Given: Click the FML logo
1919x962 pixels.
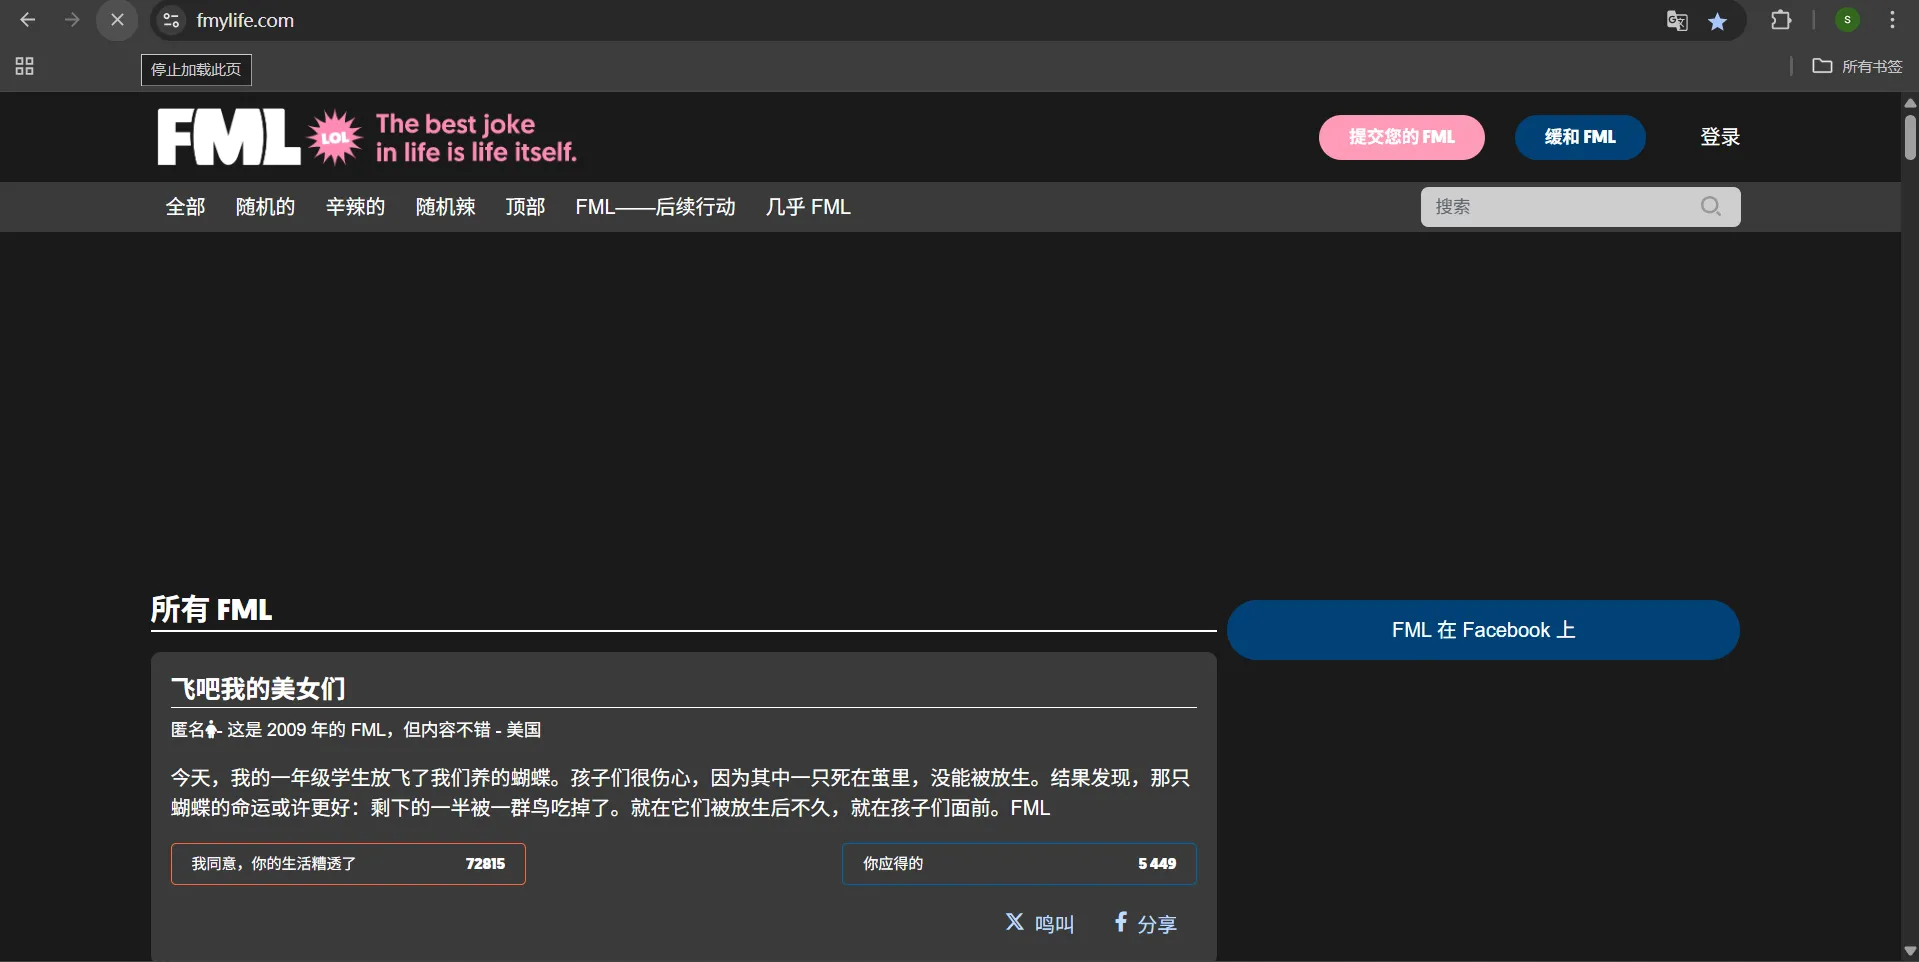Looking at the screenshot, I should 229,137.
